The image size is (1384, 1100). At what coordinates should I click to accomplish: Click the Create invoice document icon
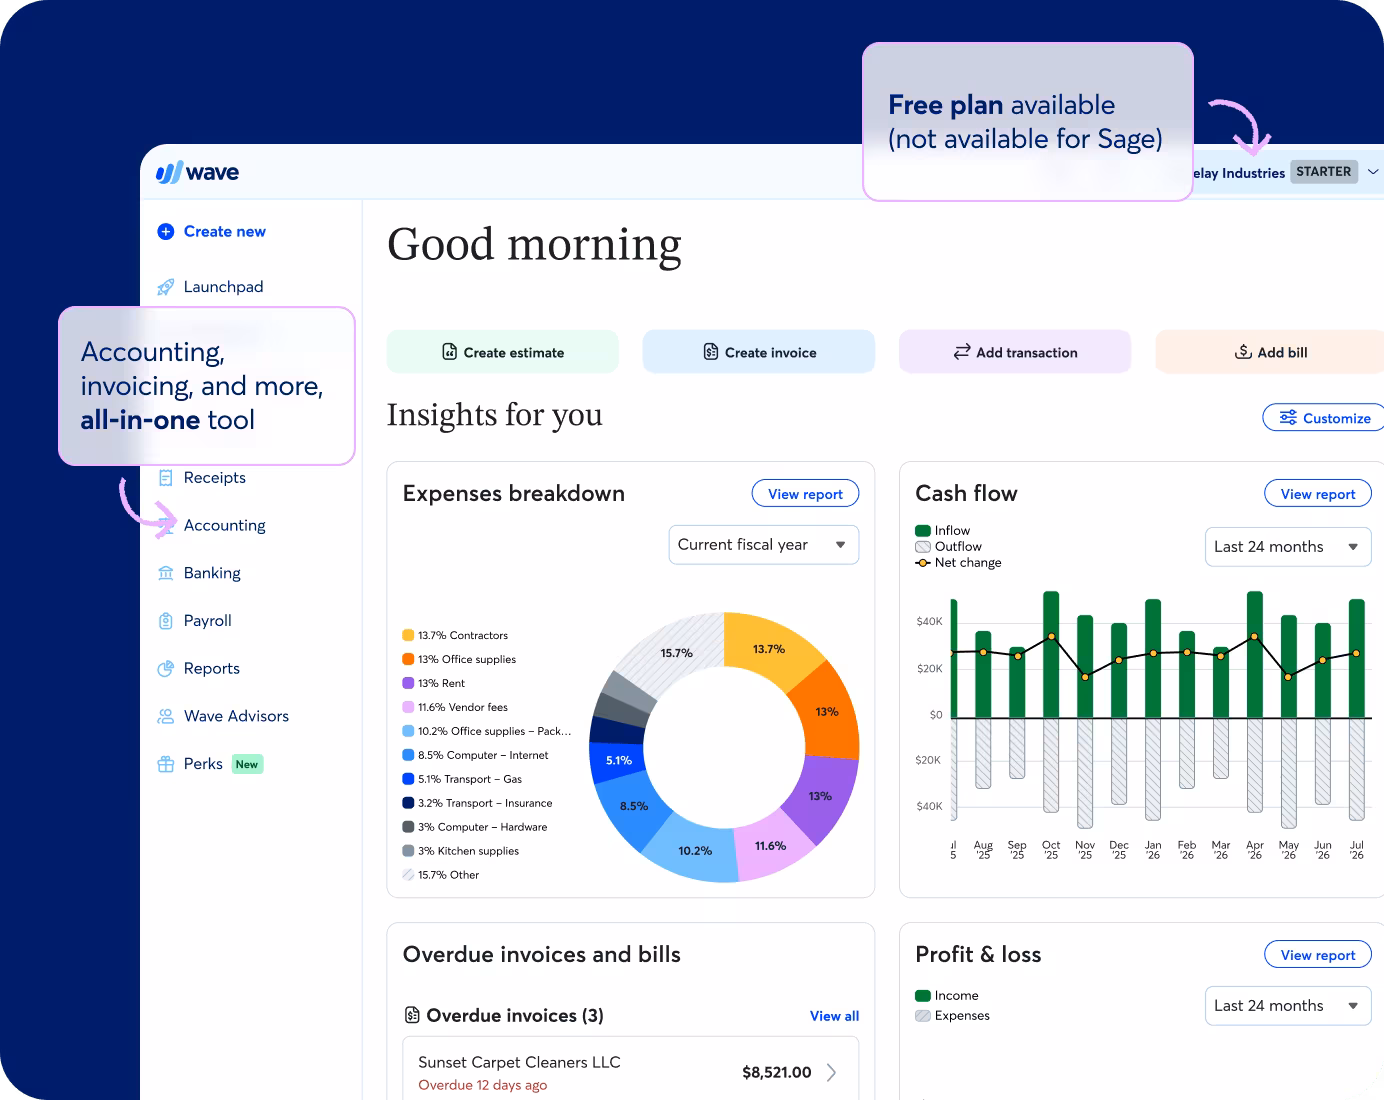pyautogui.click(x=711, y=352)
